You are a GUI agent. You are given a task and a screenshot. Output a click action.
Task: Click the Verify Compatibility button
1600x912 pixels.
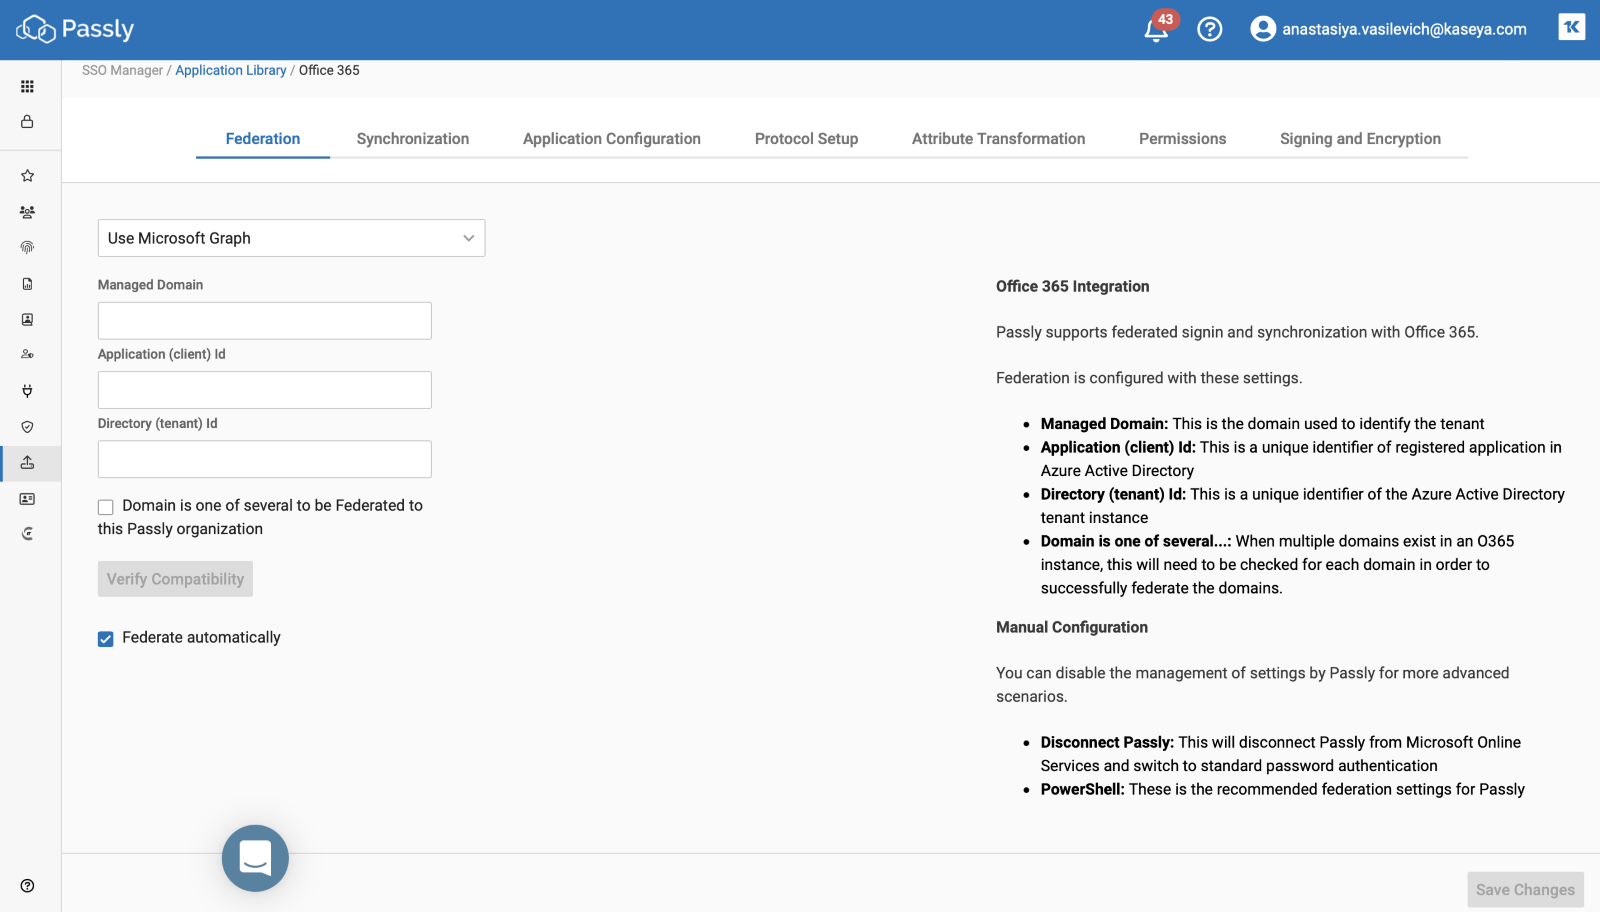pos(175,579)
